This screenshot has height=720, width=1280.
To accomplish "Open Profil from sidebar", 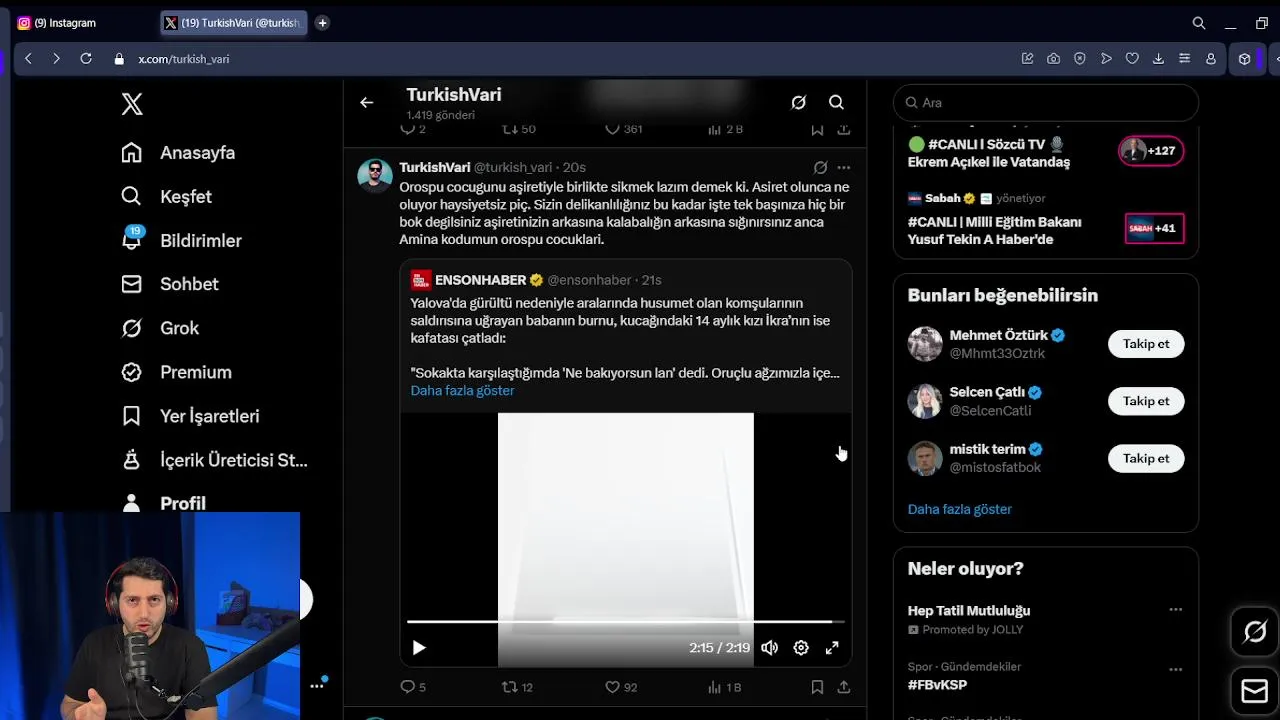I will 163,503.
